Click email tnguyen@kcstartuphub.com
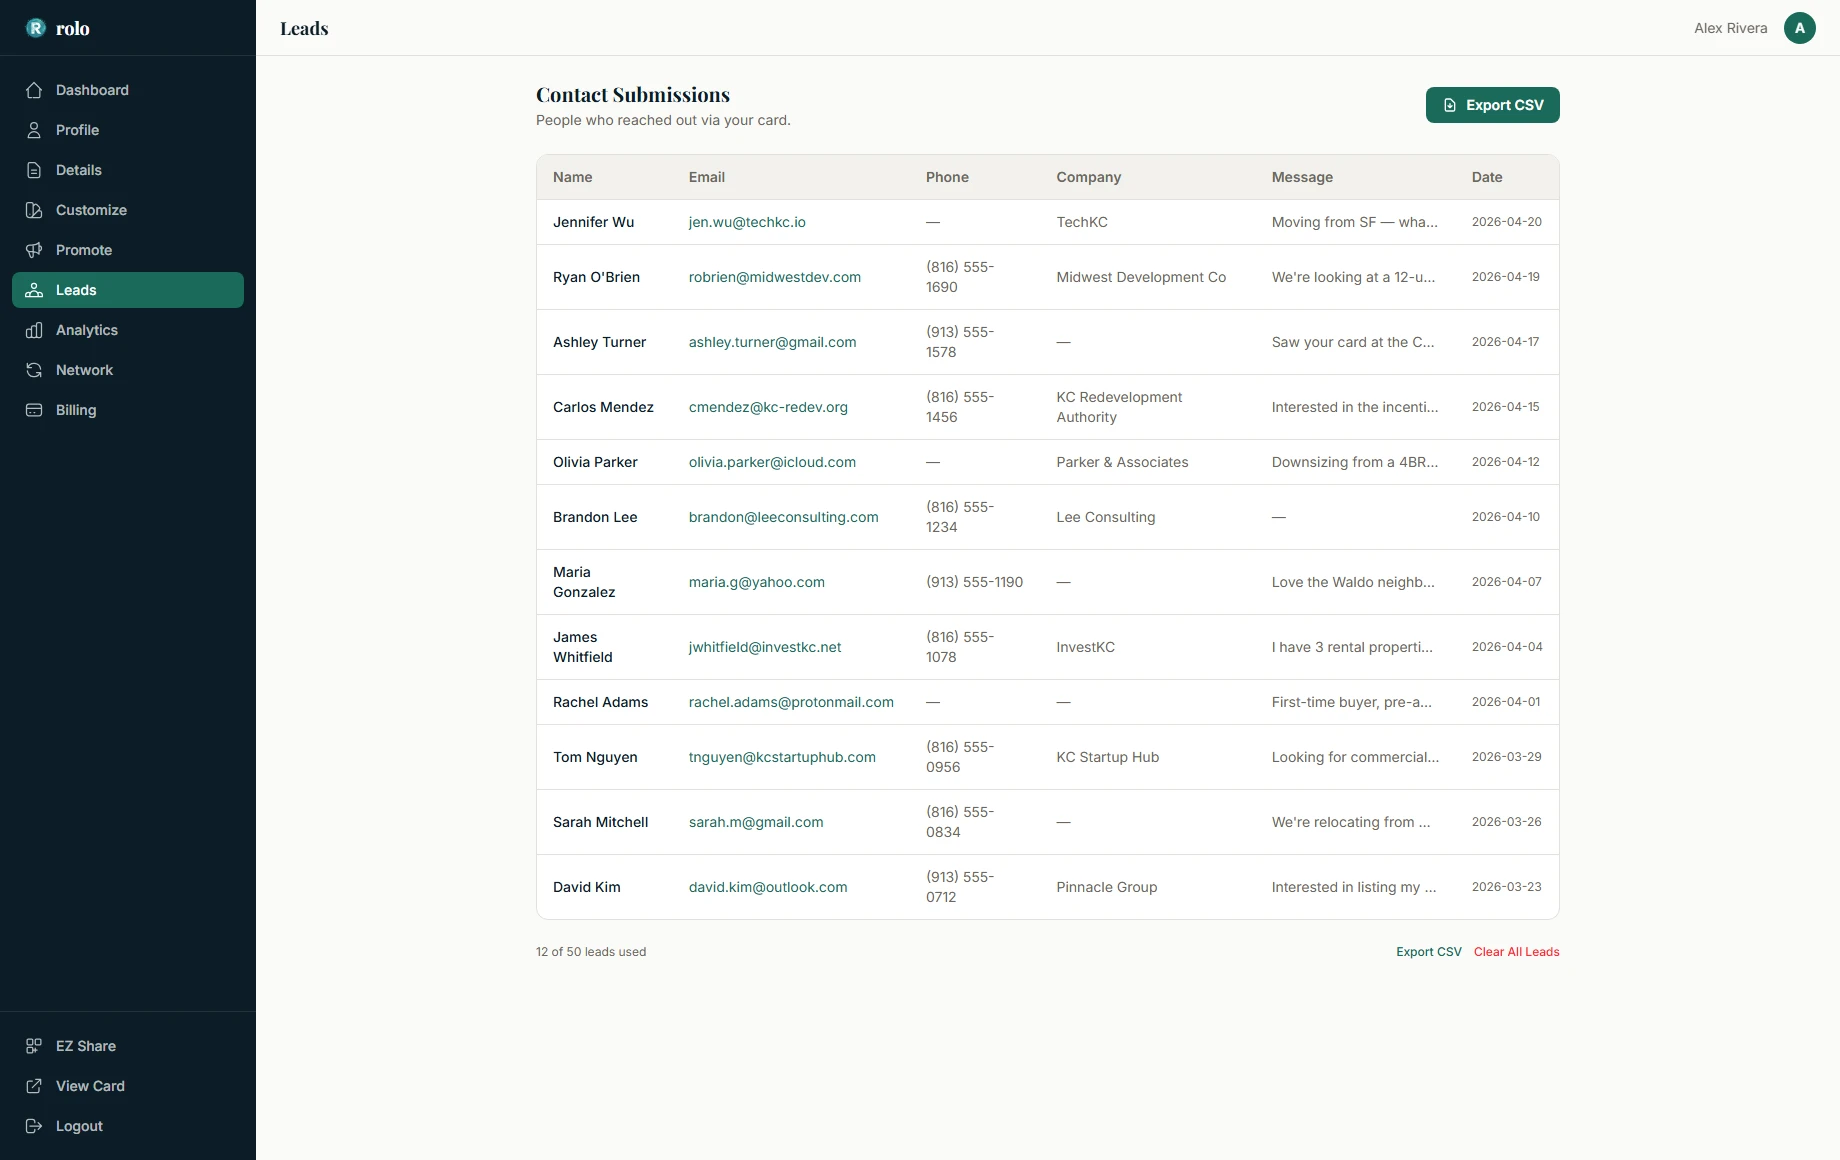Screen dimensions: 1840x1160 click(782, 757)
